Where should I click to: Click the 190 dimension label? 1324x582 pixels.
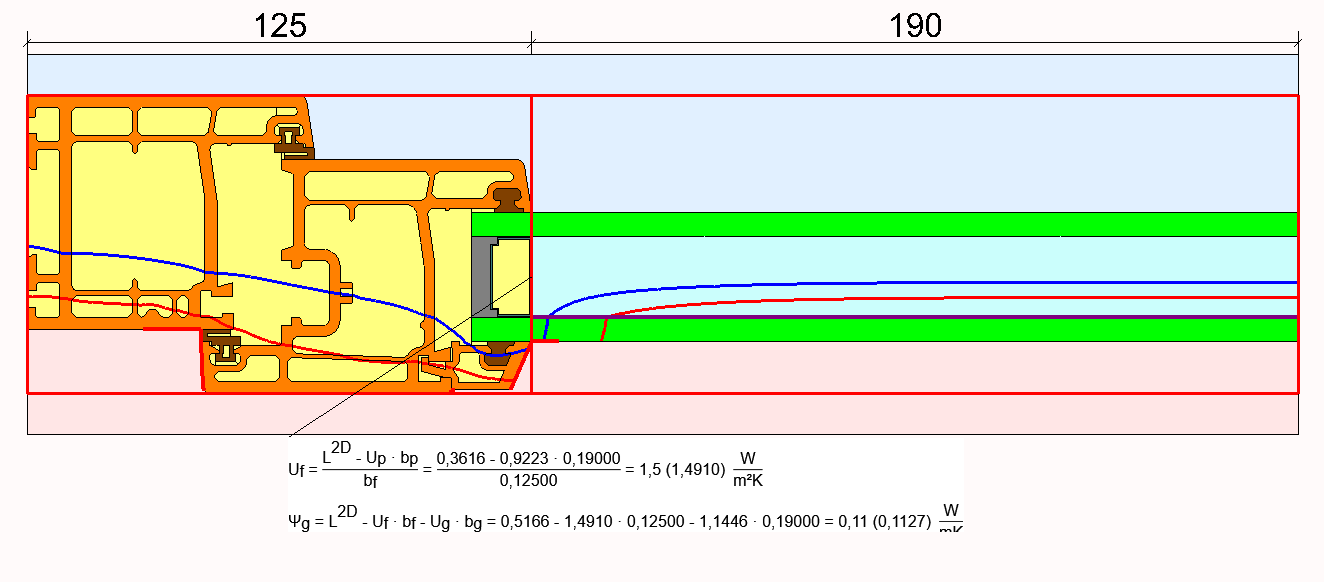[915, 26]
